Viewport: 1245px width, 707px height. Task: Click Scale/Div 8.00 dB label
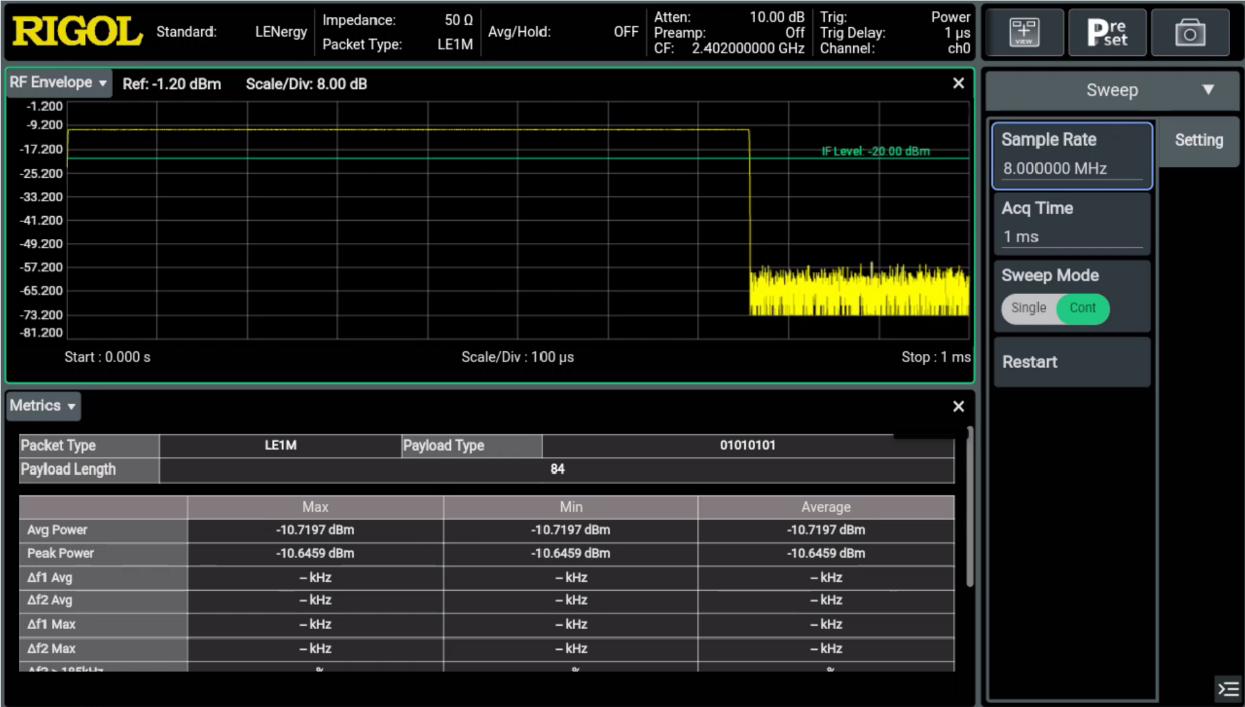pos(306,84)
